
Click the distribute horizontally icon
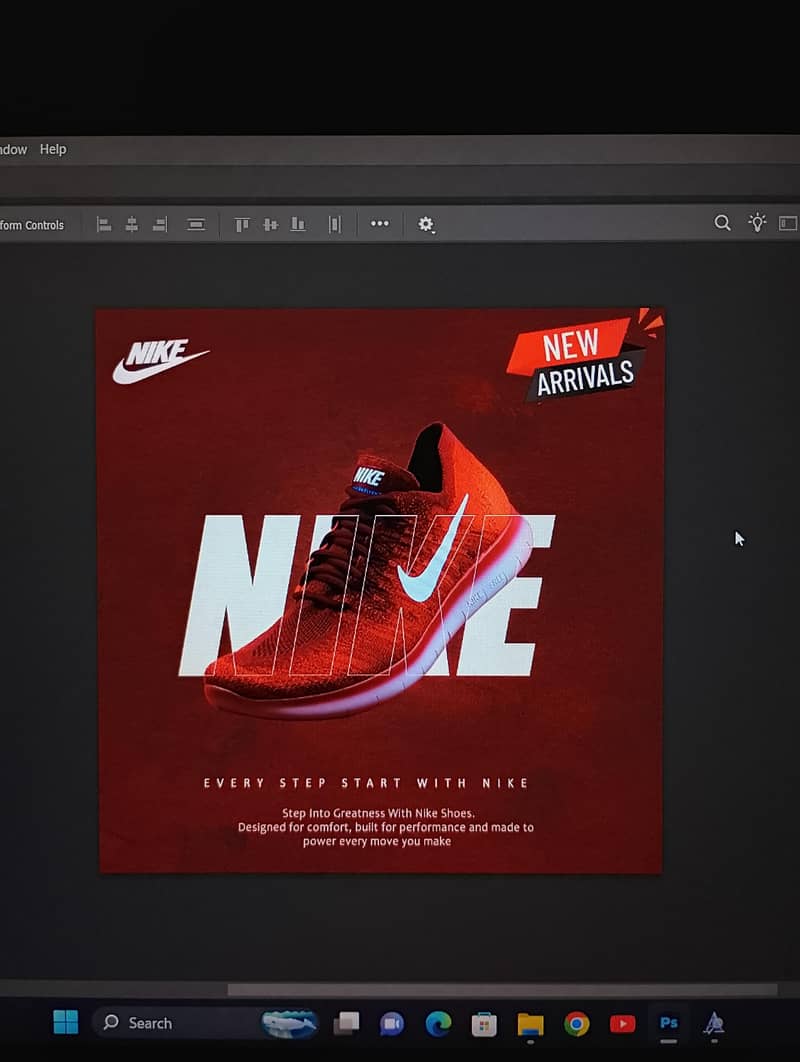[x=335, y=224]
